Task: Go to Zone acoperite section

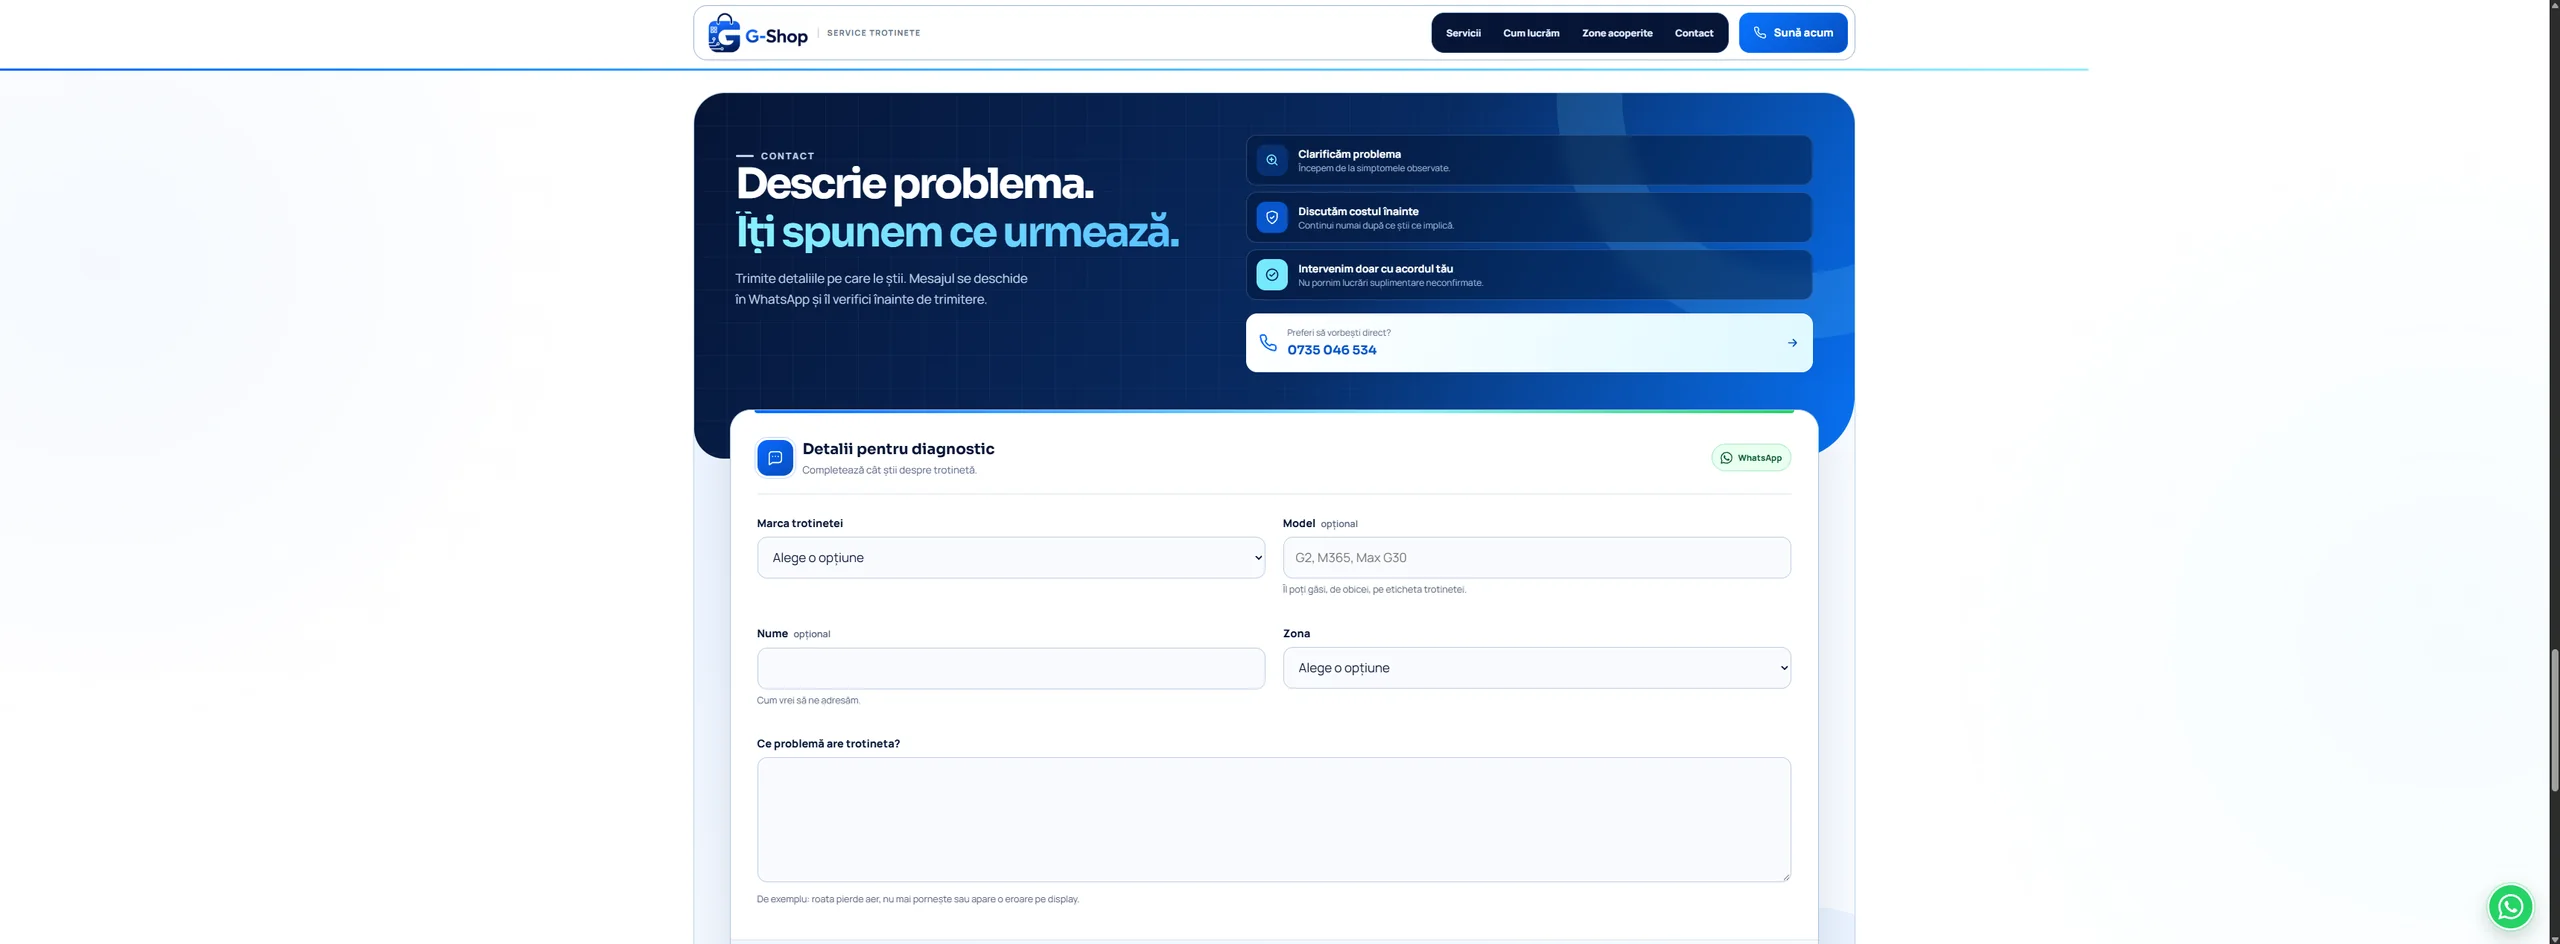Action: [x=1617, y=33]
